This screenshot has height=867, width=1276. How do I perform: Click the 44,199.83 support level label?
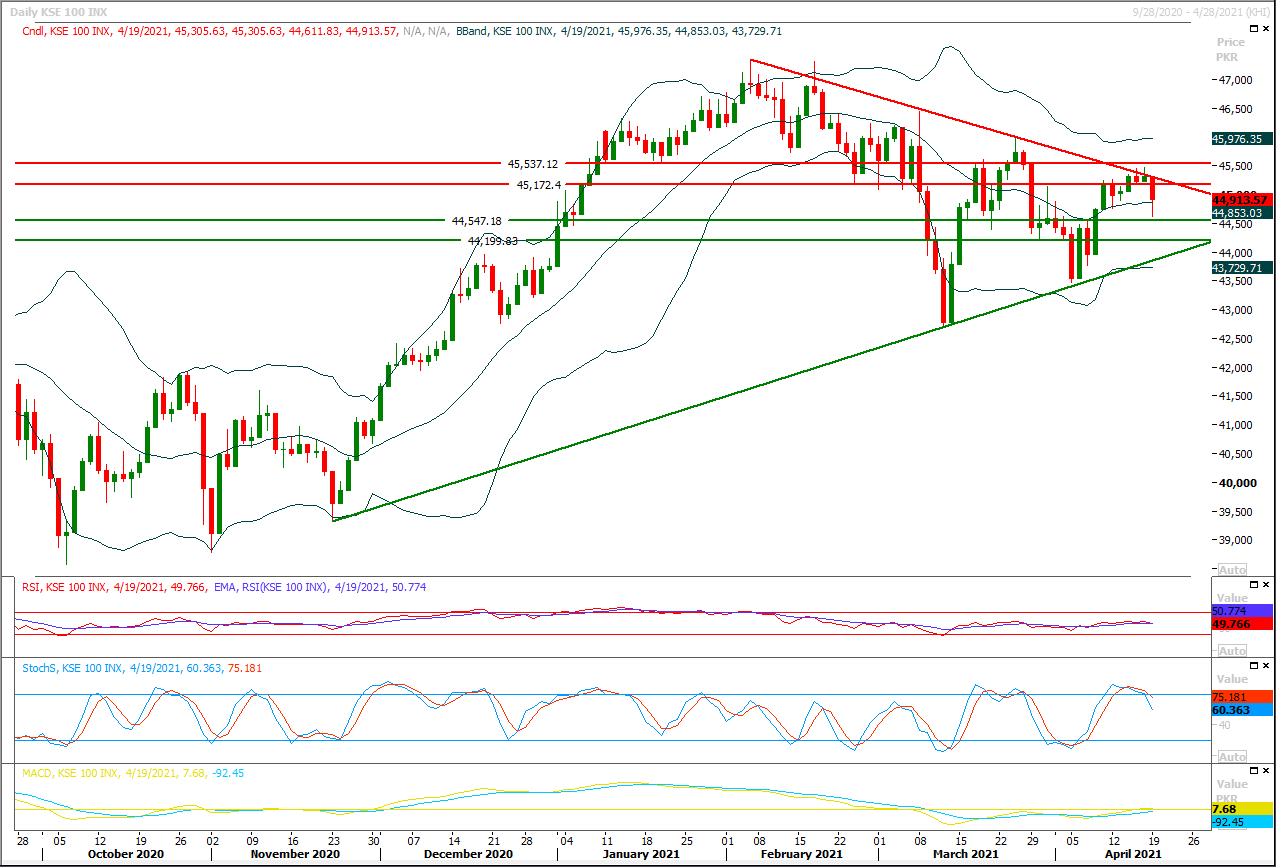[492, 241]
